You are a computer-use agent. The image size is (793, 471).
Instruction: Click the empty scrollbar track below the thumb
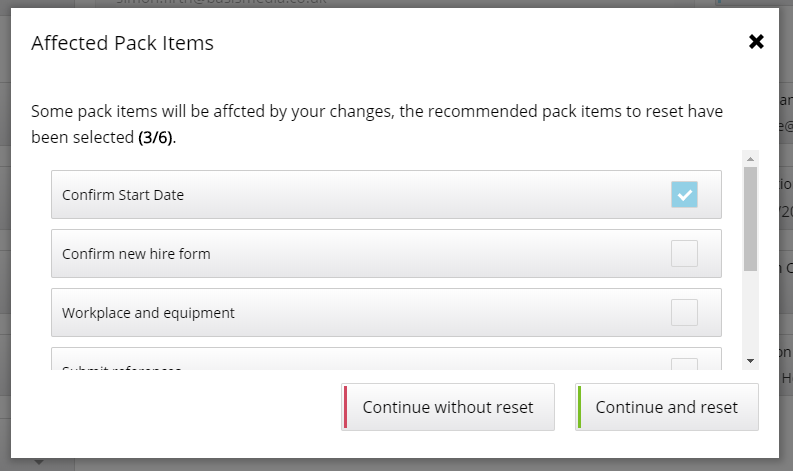pos(750,315)
